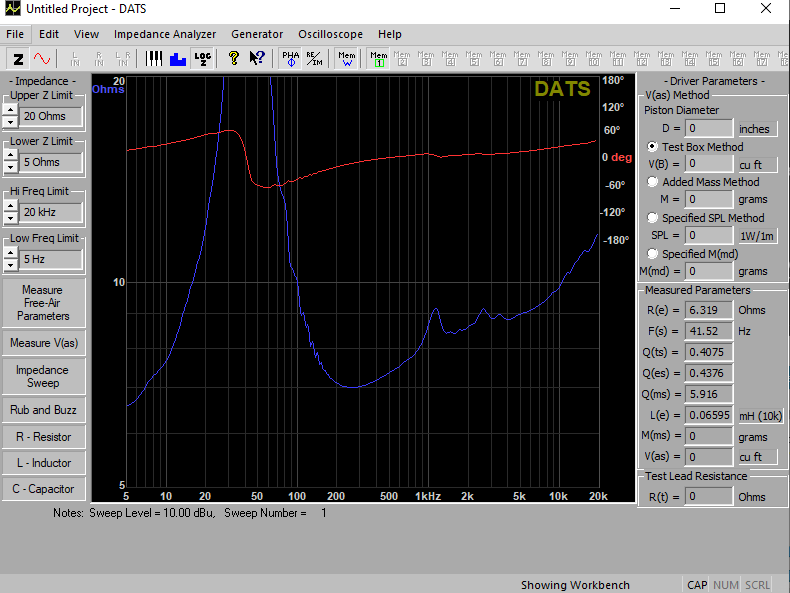Decrease the Low Freq Limit with down arrow
Image resolution: width=790 pixels, height=593 pixels.
coord(11,265)
